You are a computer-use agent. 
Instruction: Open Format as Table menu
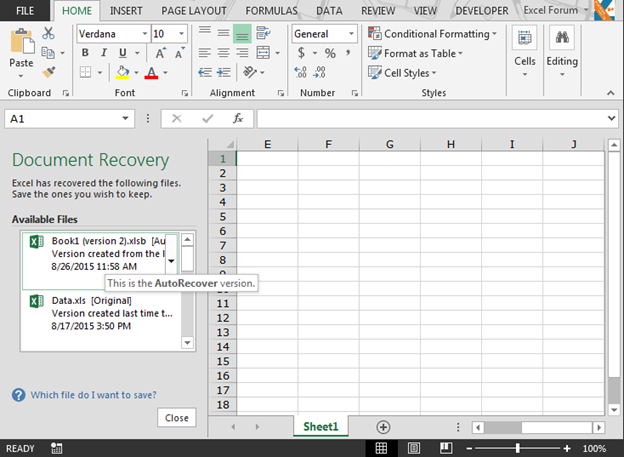coord(415,53)
